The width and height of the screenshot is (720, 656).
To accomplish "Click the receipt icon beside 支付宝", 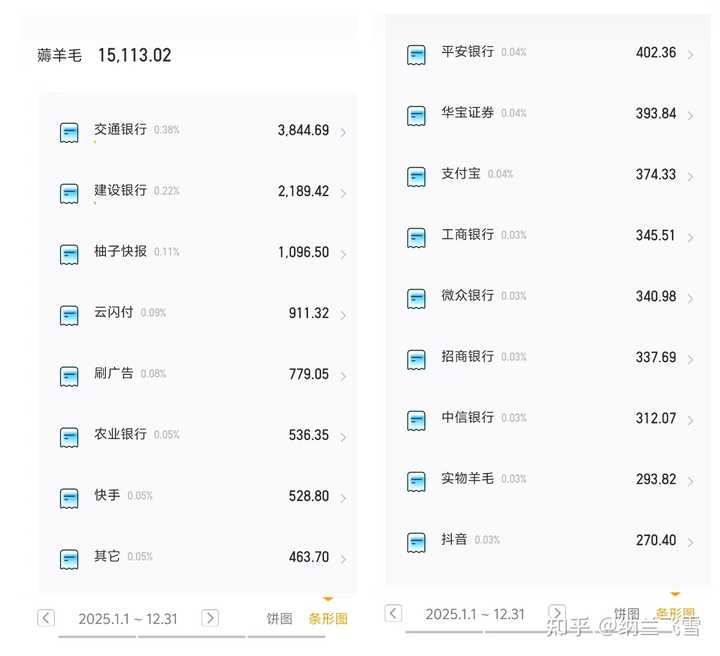I will (x=416, y=177).
